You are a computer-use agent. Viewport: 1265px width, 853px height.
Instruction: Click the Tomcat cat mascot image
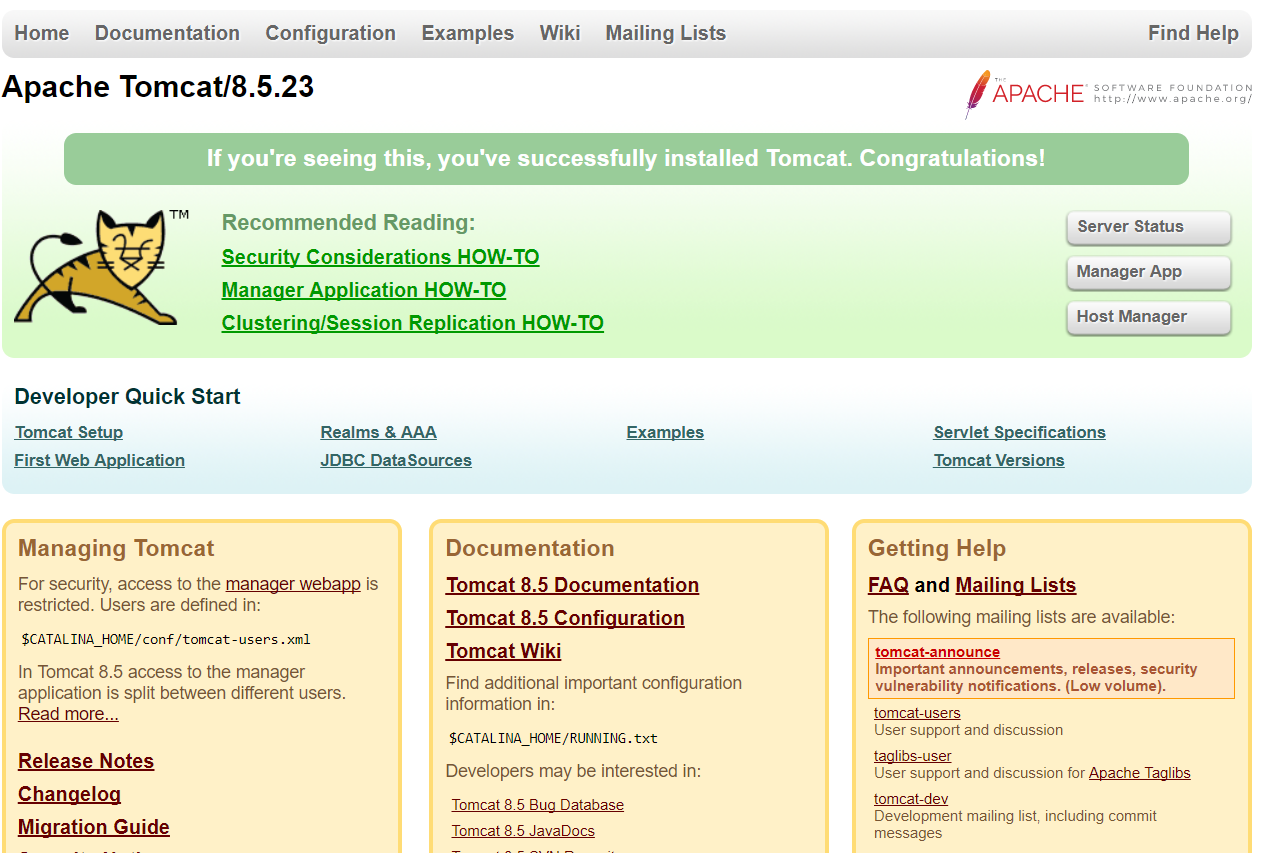[x=102, y=266]
